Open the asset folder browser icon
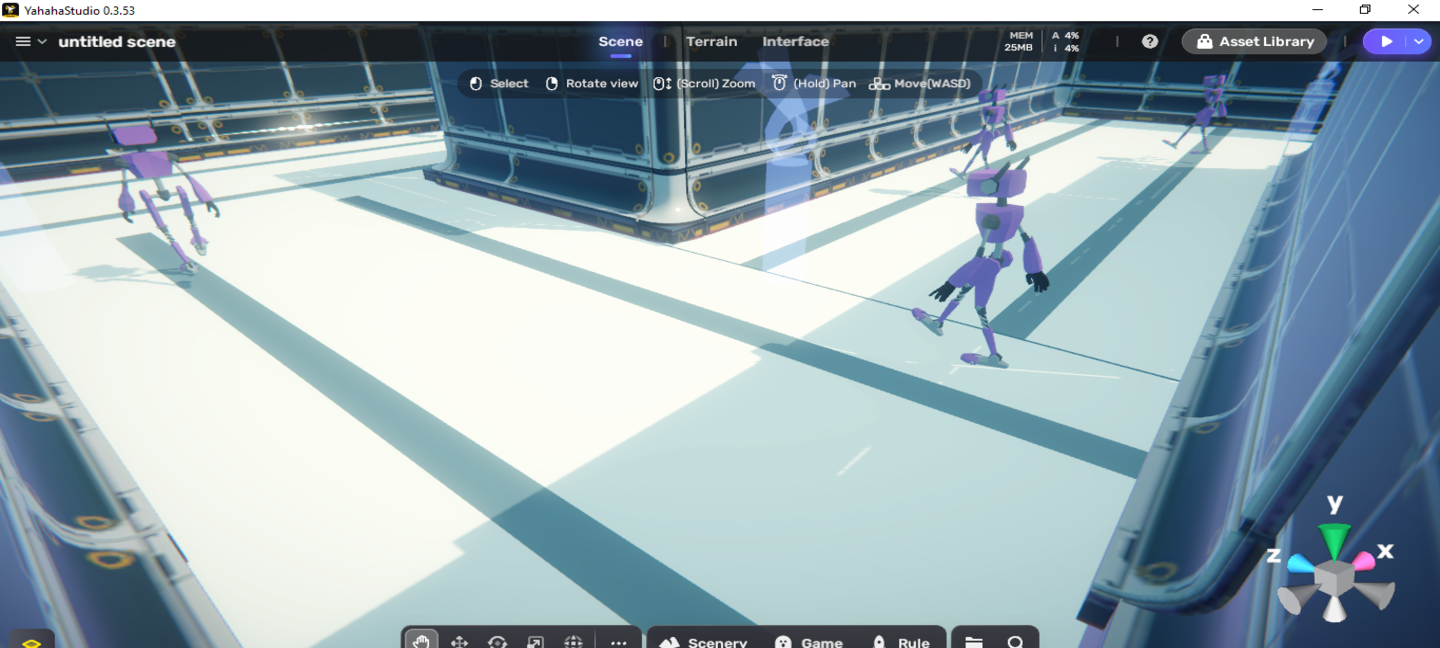 pos(972,643)
